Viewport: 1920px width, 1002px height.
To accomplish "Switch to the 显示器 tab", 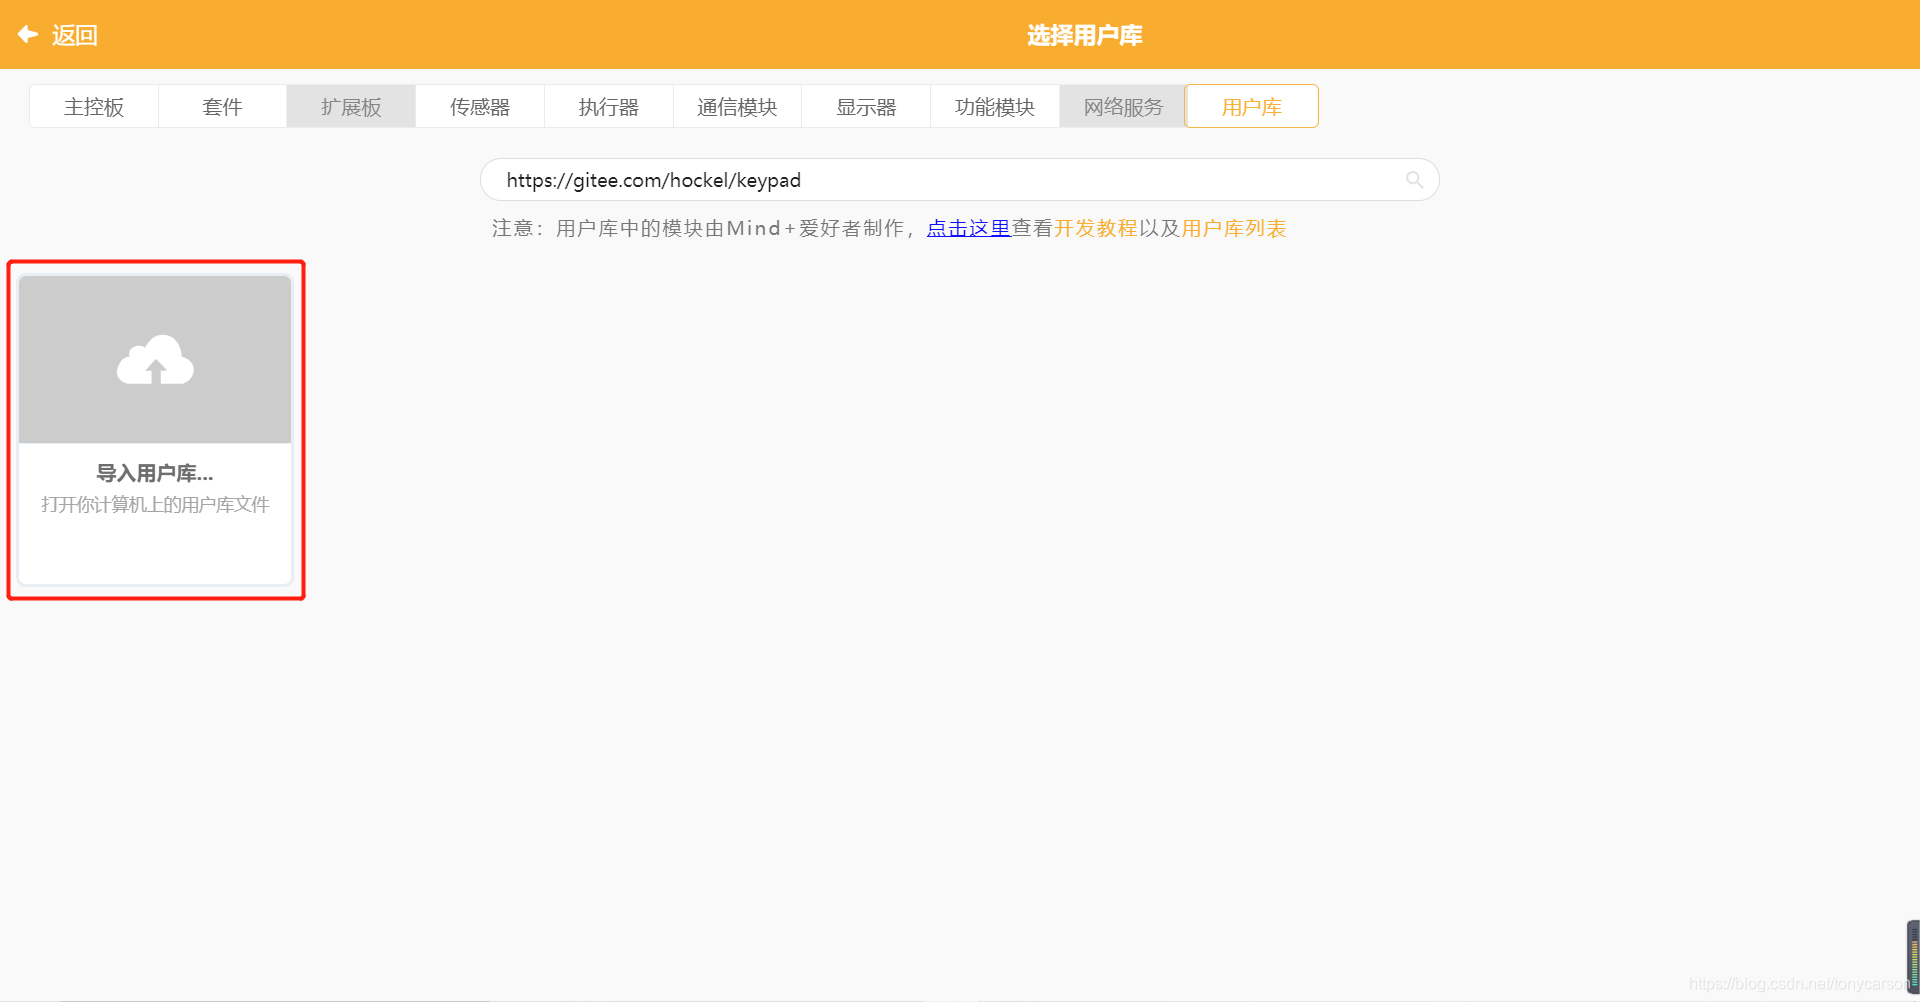I will [866, 106].
